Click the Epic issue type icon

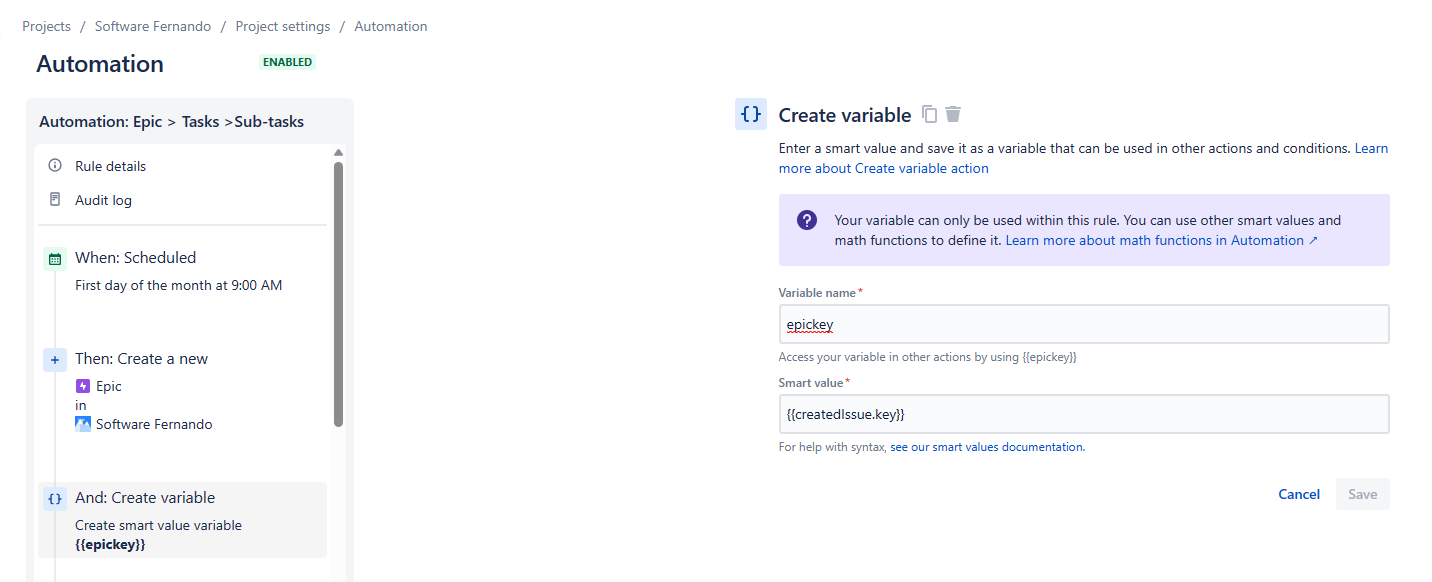(x=83, y=386)
